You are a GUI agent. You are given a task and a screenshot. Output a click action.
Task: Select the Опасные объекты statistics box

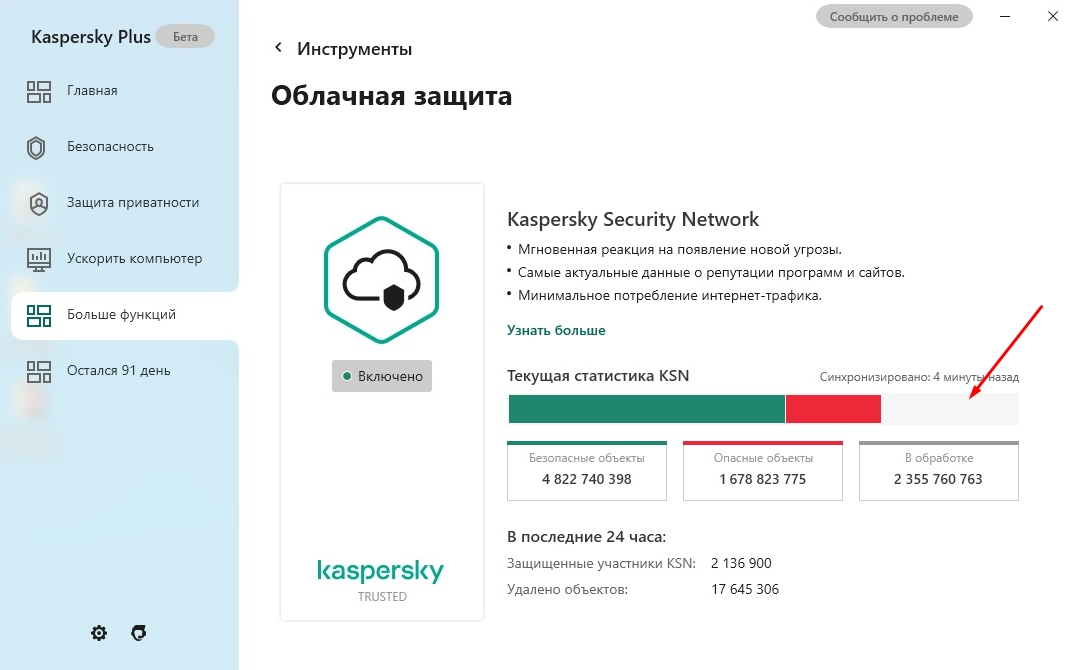pos(763,471)
